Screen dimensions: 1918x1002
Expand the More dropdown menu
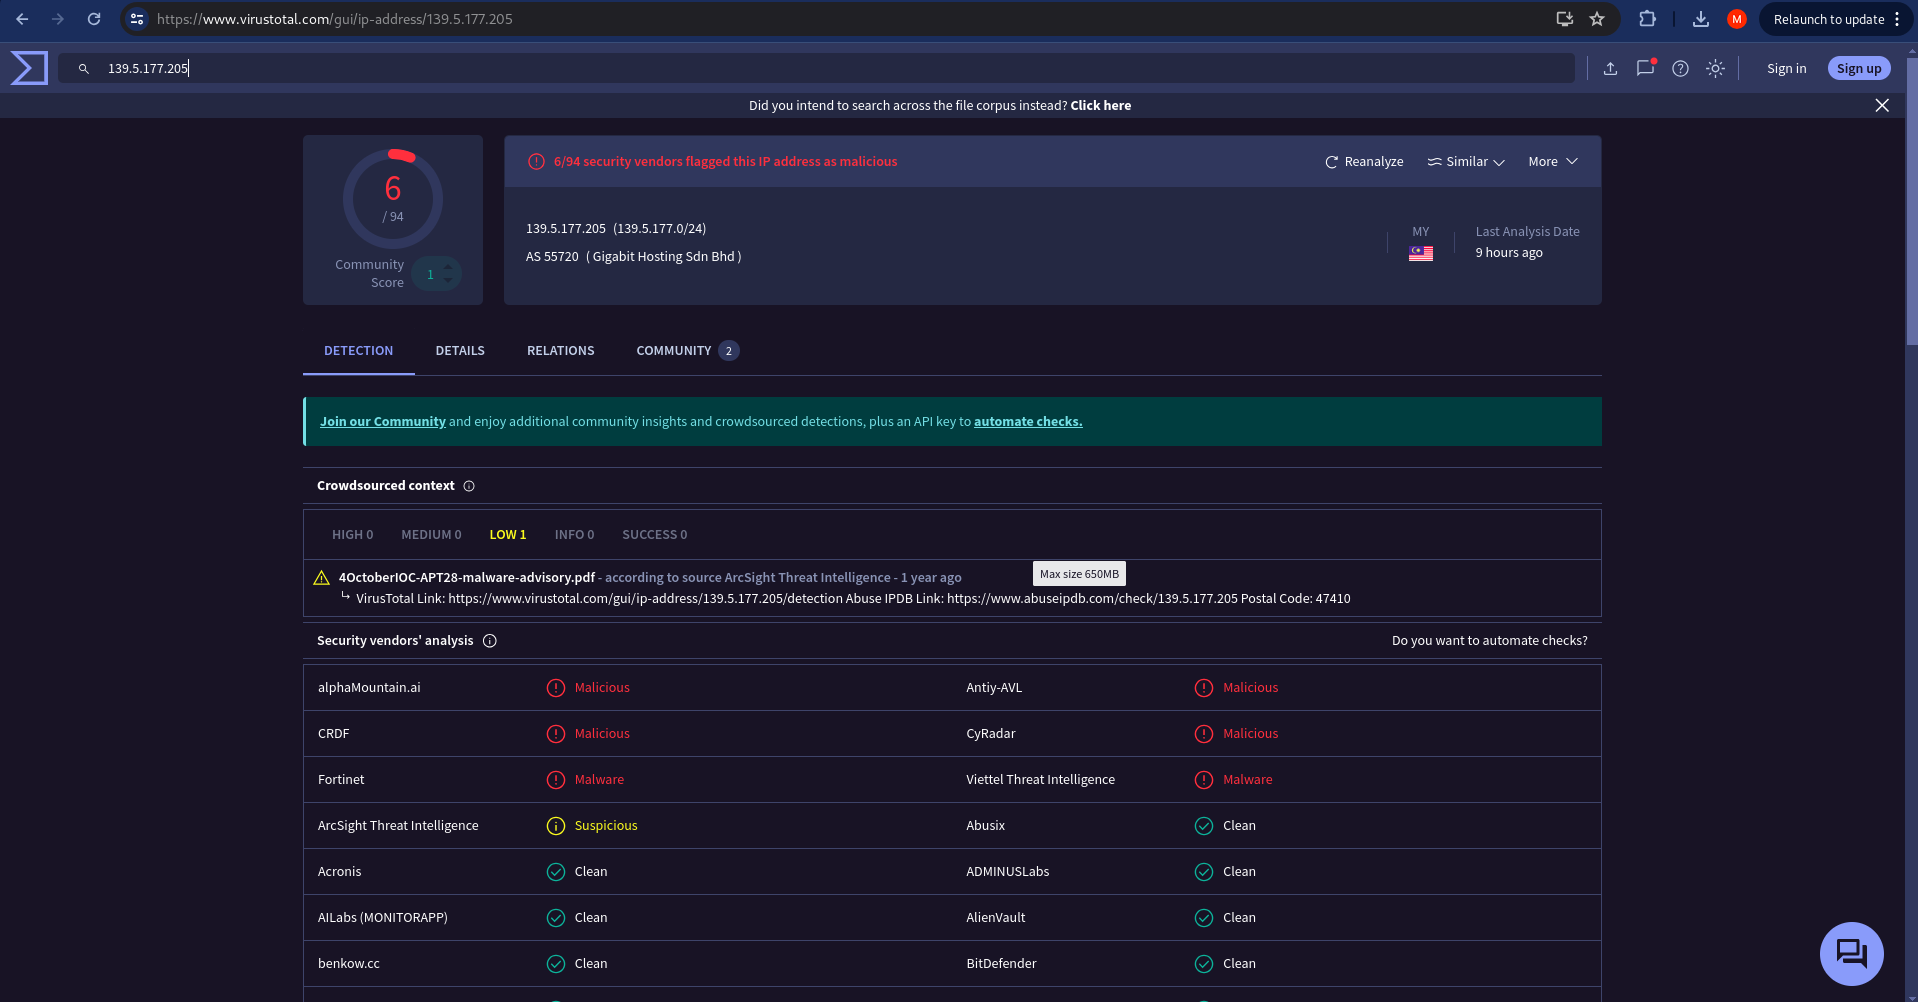pyautogui.click(x=1552, y=162)
